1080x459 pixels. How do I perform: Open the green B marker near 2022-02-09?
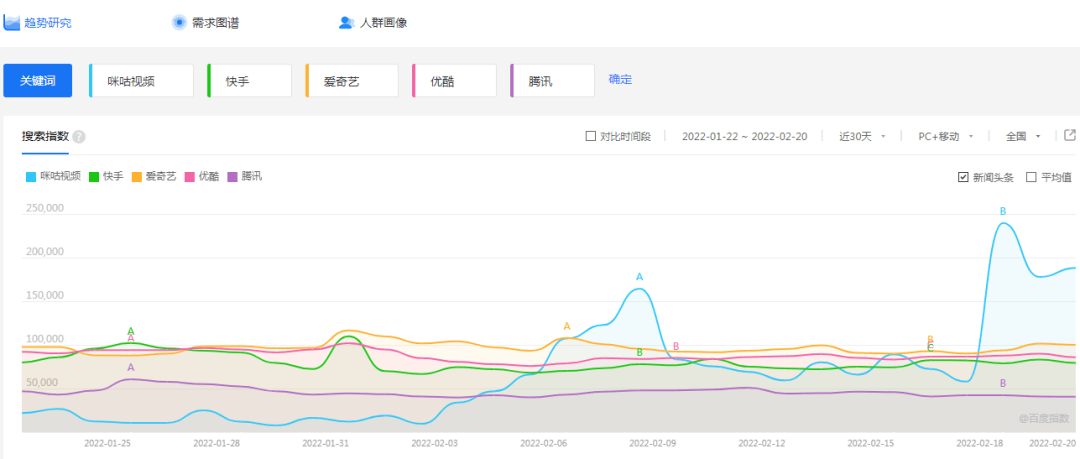tap(639, 352)
